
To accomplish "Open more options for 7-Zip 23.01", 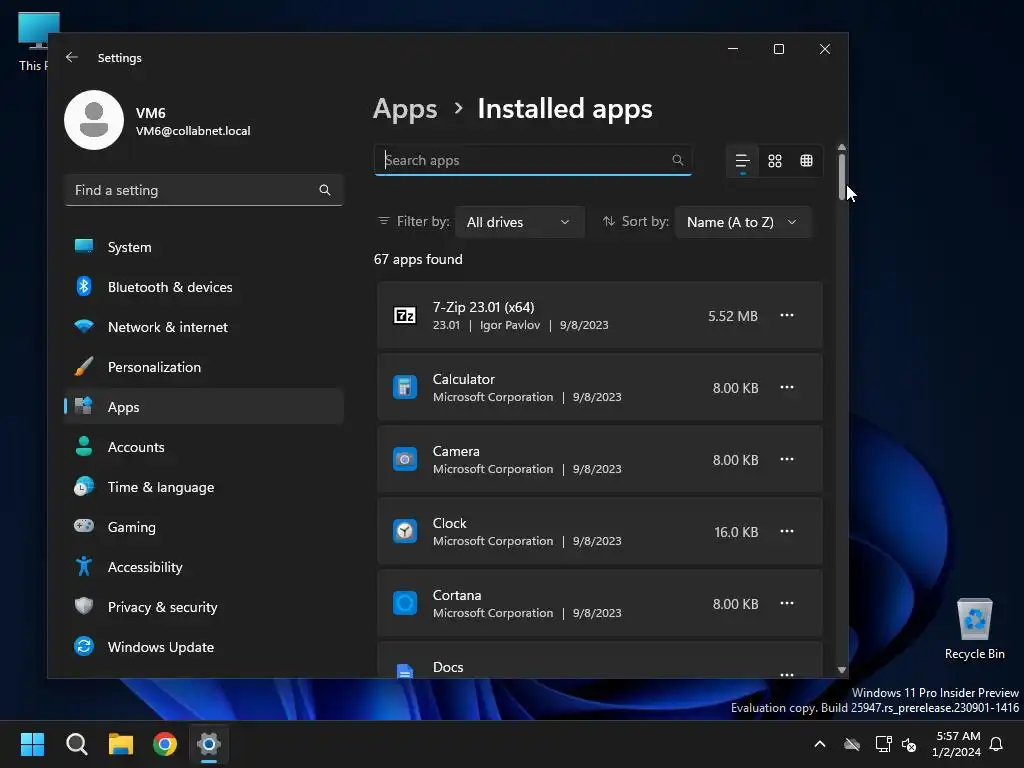I will coord(787,315).
